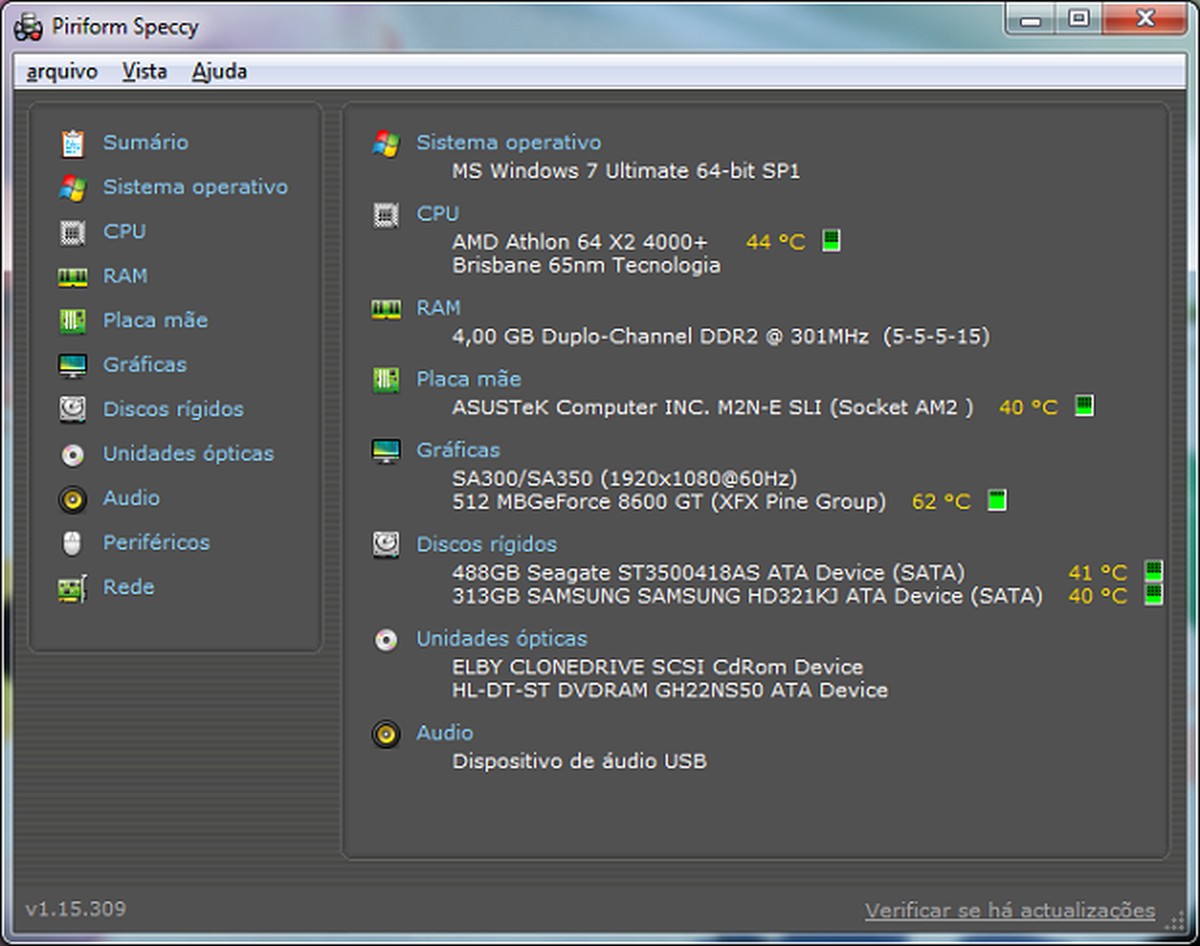
Task: Open the Ajuda menu
Action: (219, 71)
